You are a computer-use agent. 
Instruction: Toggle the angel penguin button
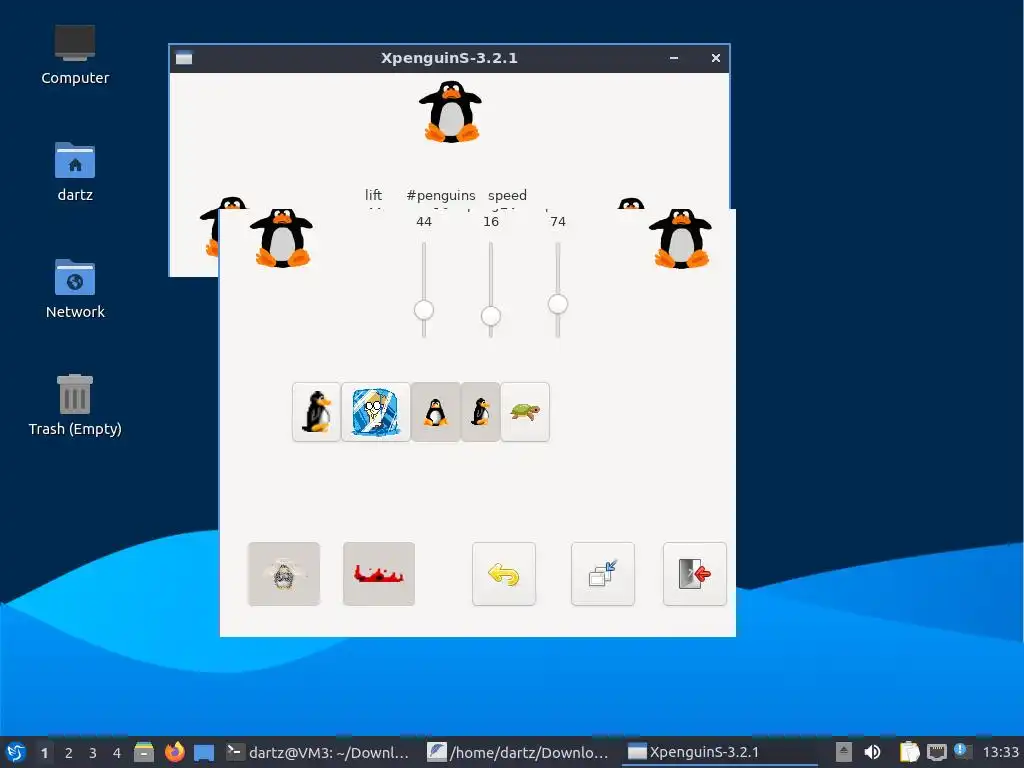coord(284,574)
